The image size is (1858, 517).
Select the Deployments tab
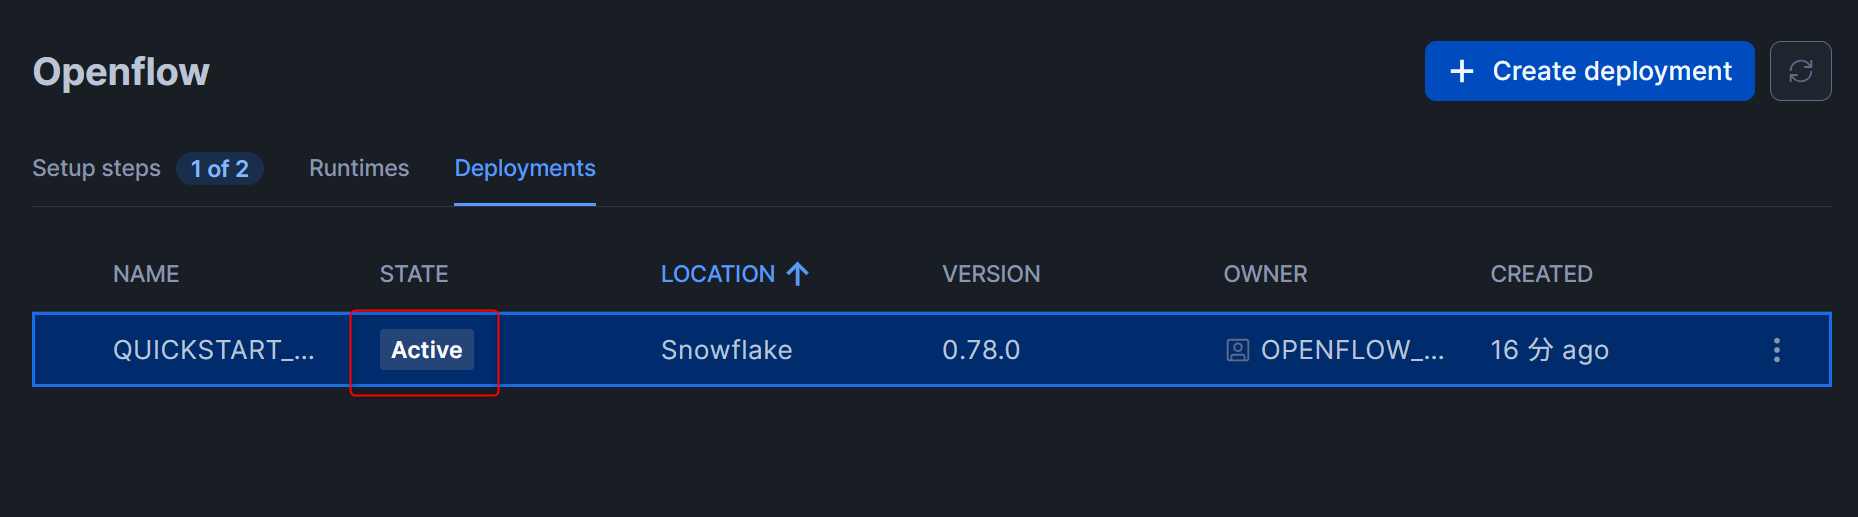point(525,168)
